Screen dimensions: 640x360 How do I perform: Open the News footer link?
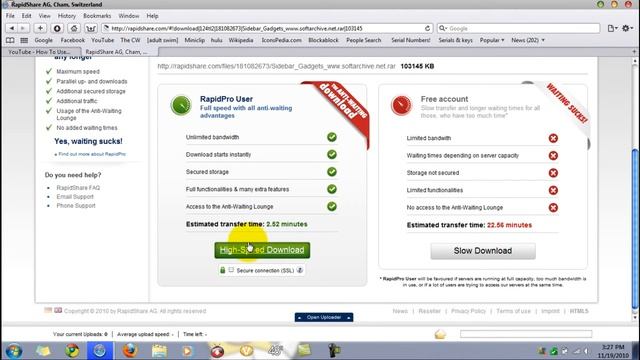pos(400,311)
